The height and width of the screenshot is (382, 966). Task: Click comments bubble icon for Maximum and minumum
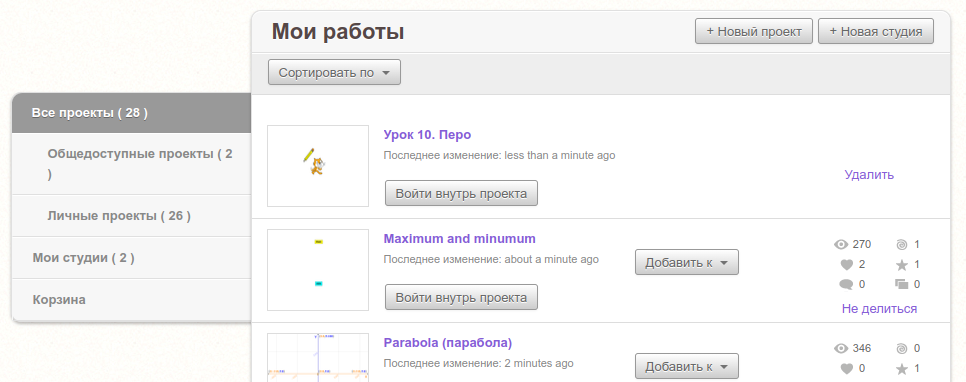pos(846,285)
